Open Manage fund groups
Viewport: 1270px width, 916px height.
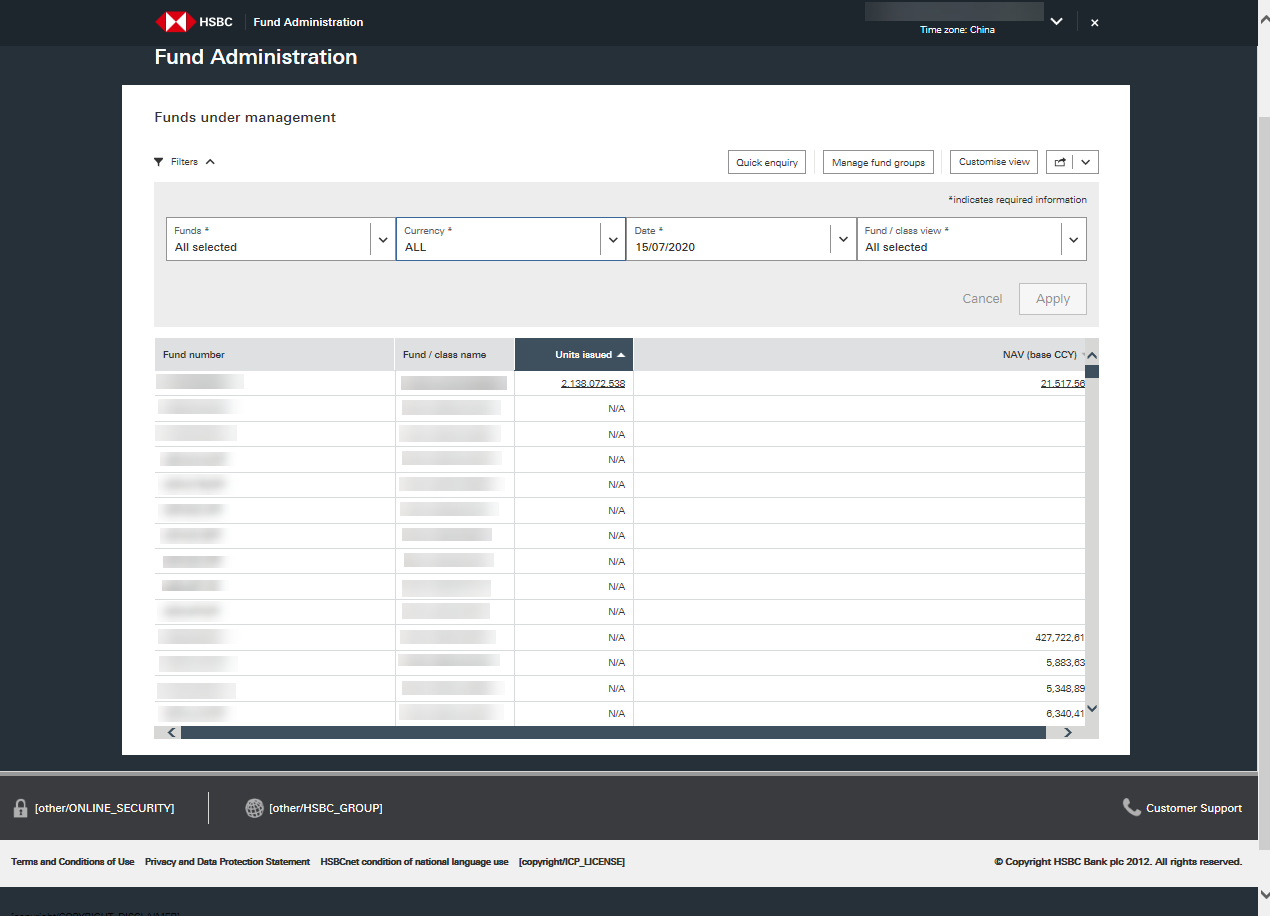coord(878,162)
